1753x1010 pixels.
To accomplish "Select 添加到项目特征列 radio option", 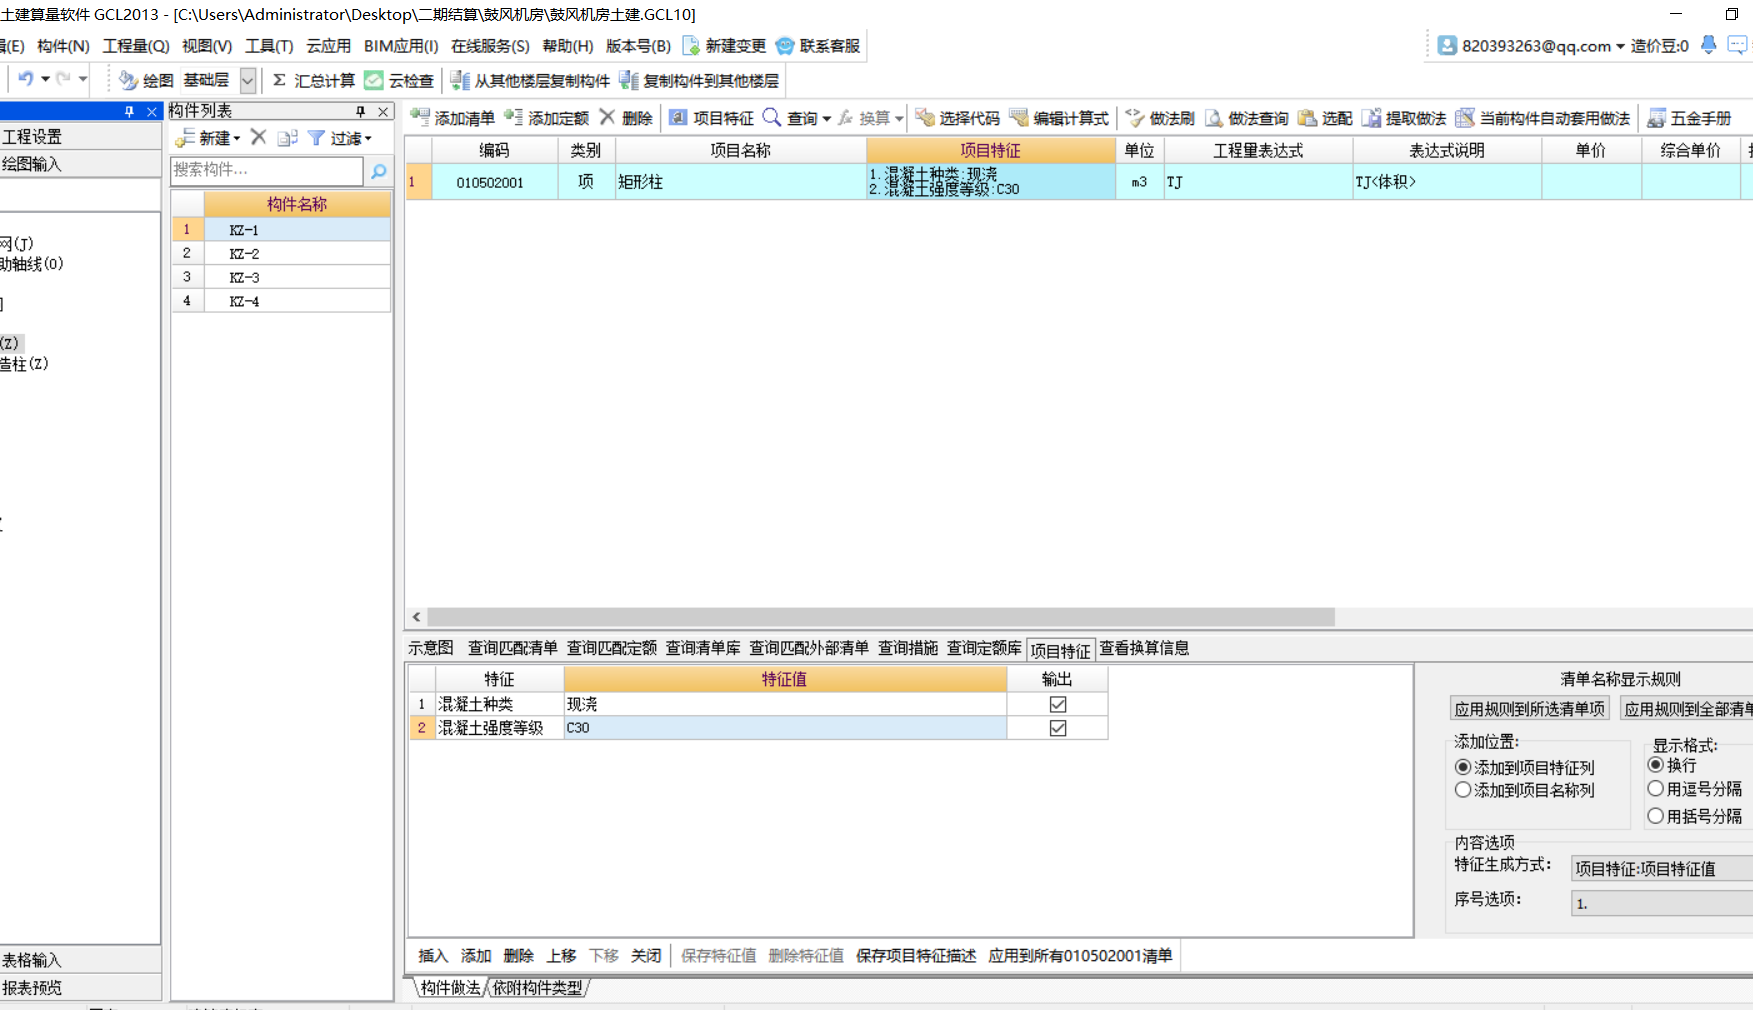I will click(x=1463, y=767).
